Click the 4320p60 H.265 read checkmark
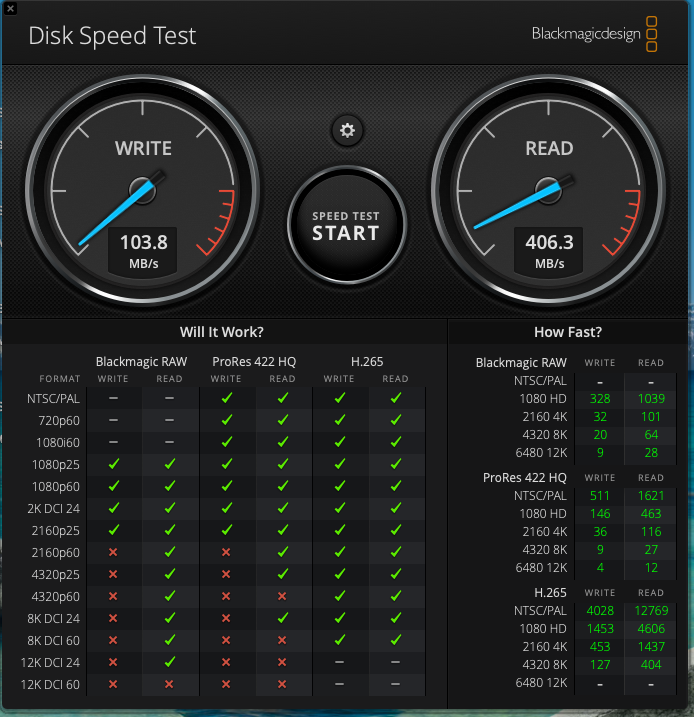This screenshot has height=717, width=694. [396, 596]
